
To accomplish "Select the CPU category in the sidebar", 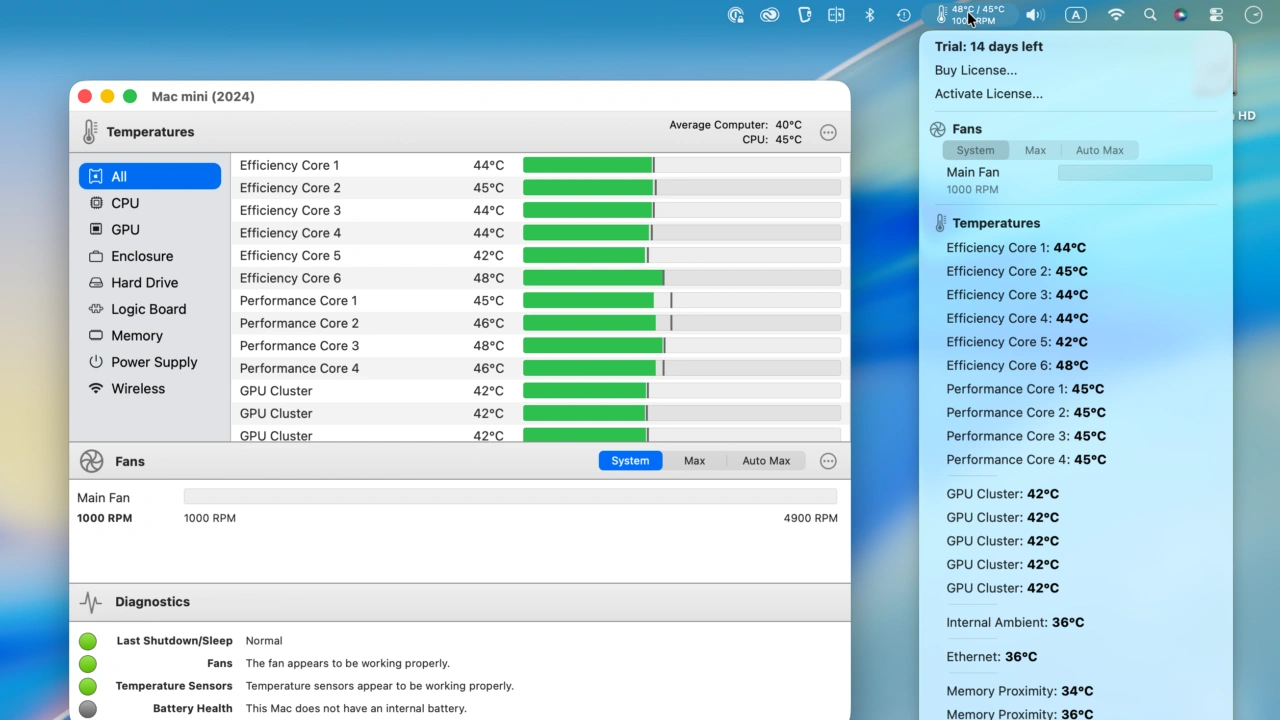I will coord(124,203).
